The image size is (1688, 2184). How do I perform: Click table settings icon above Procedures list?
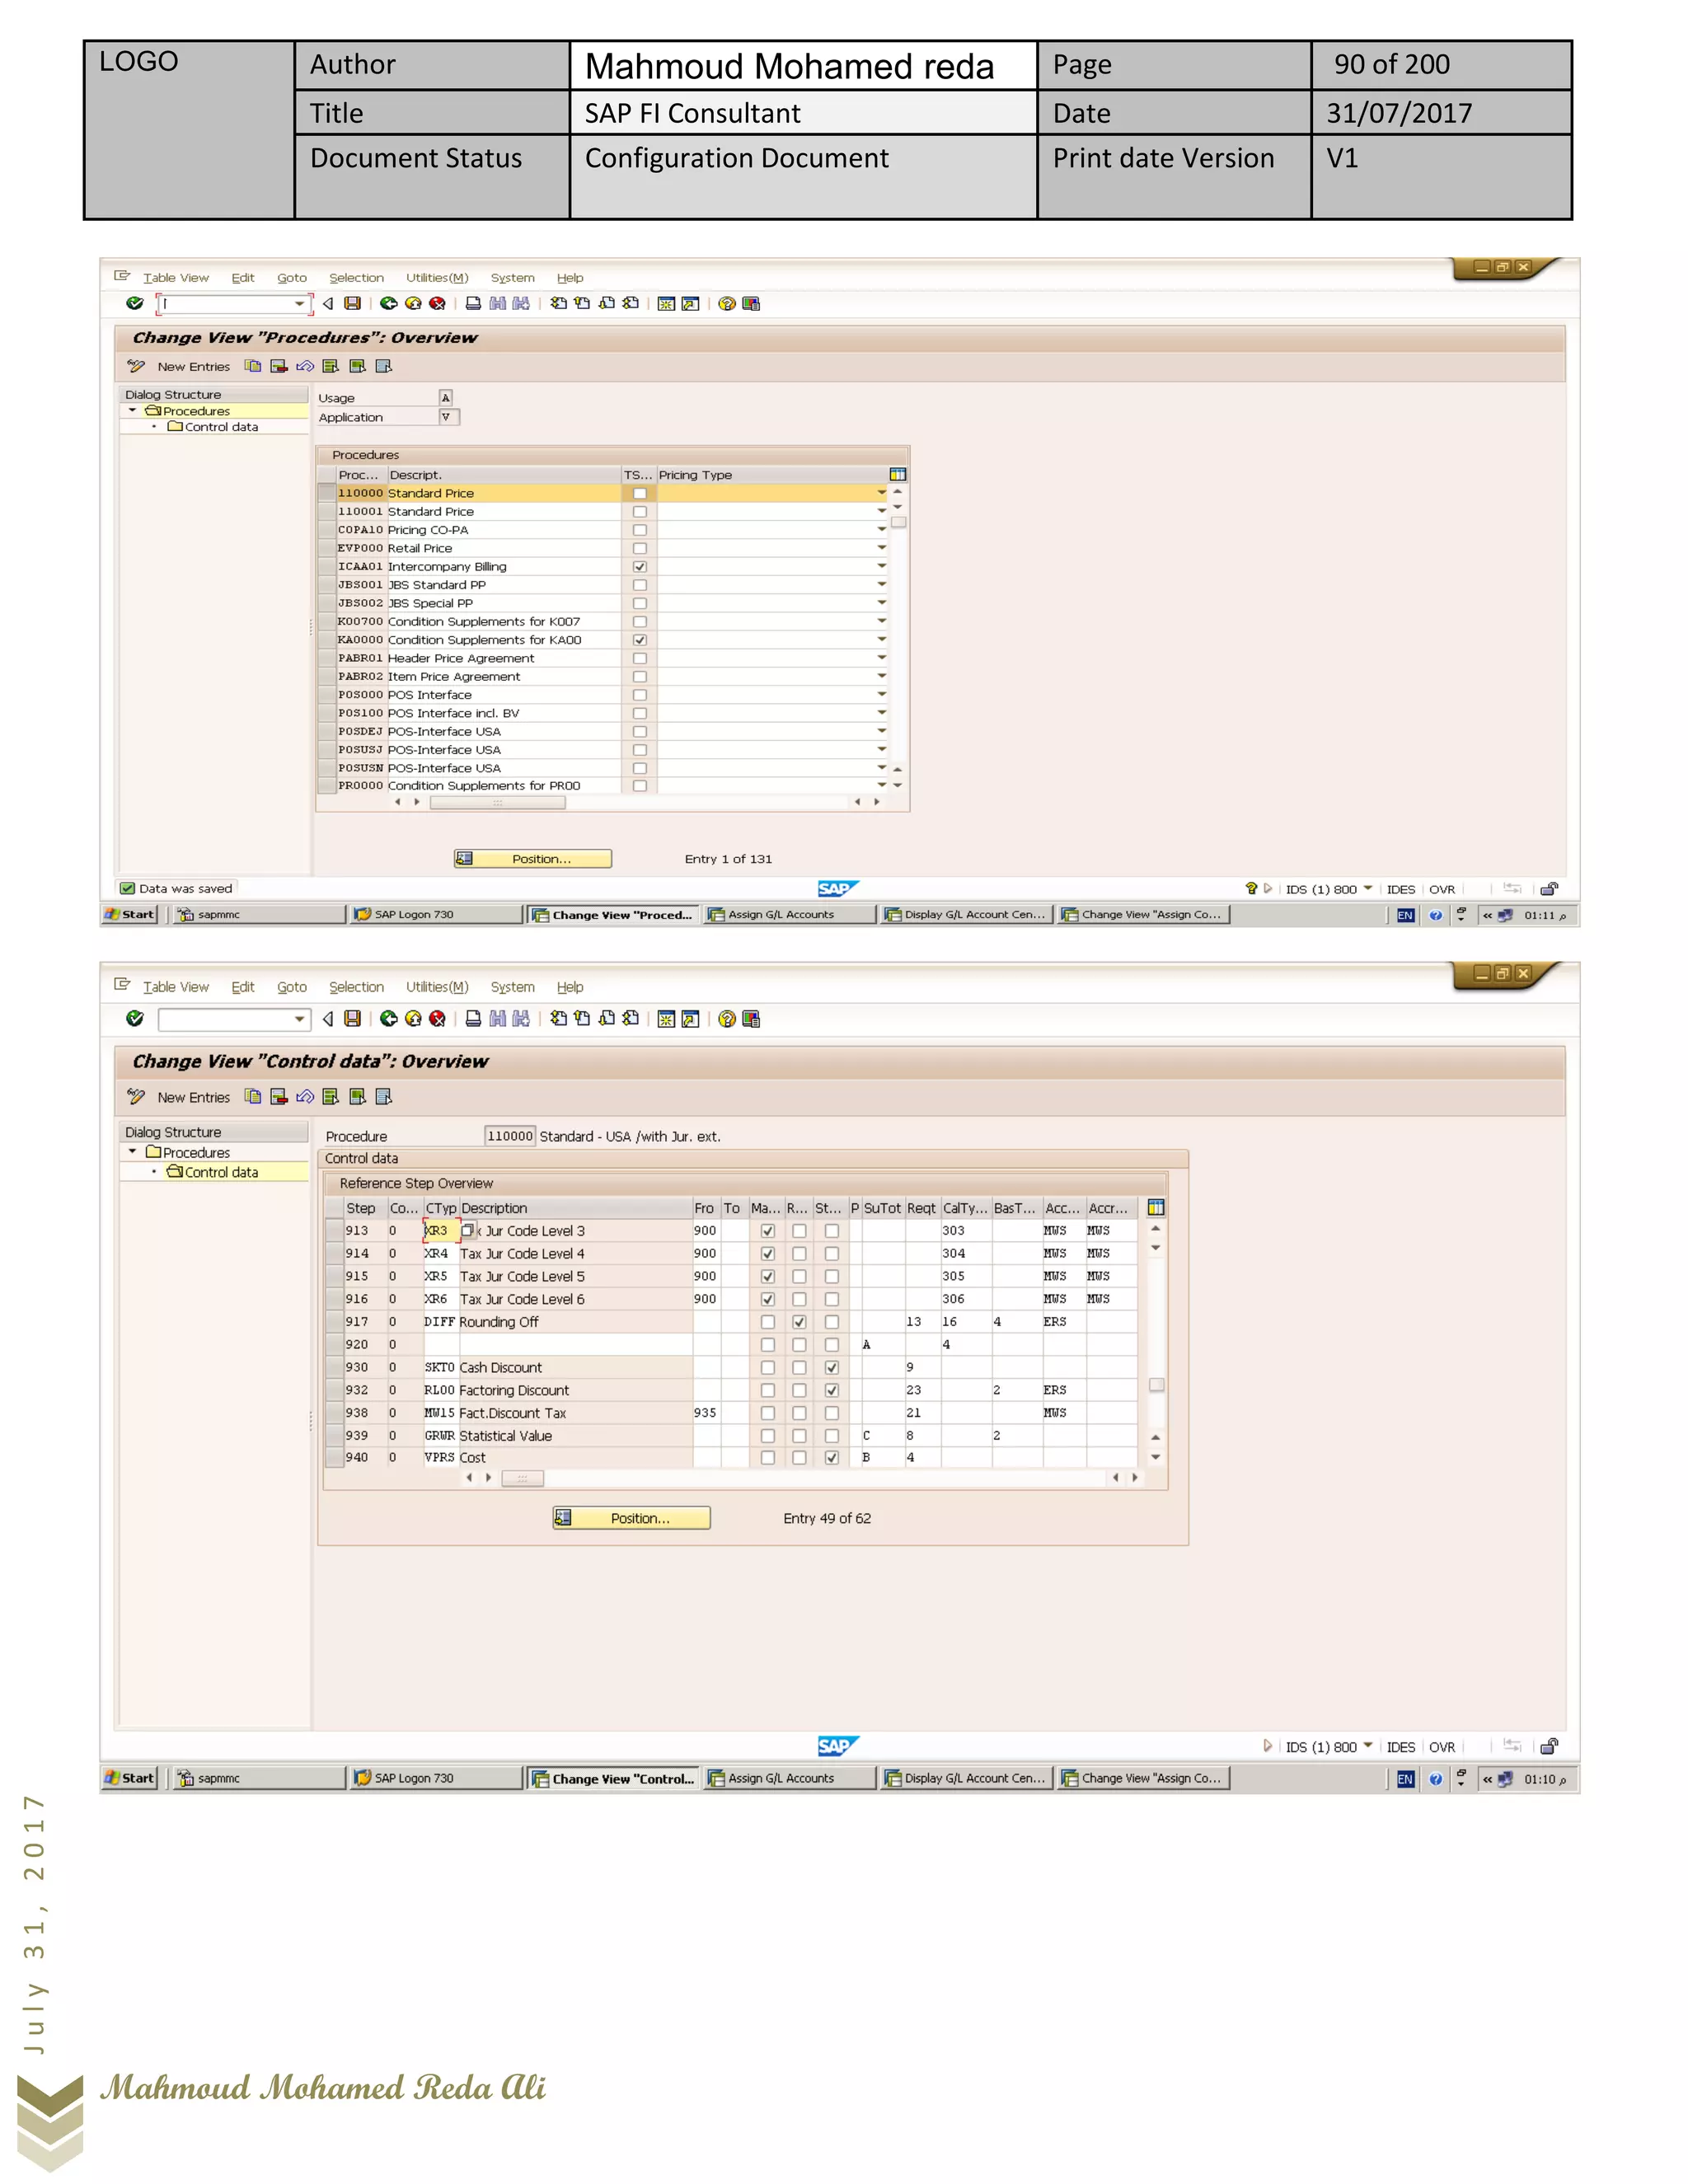[897, 474]
